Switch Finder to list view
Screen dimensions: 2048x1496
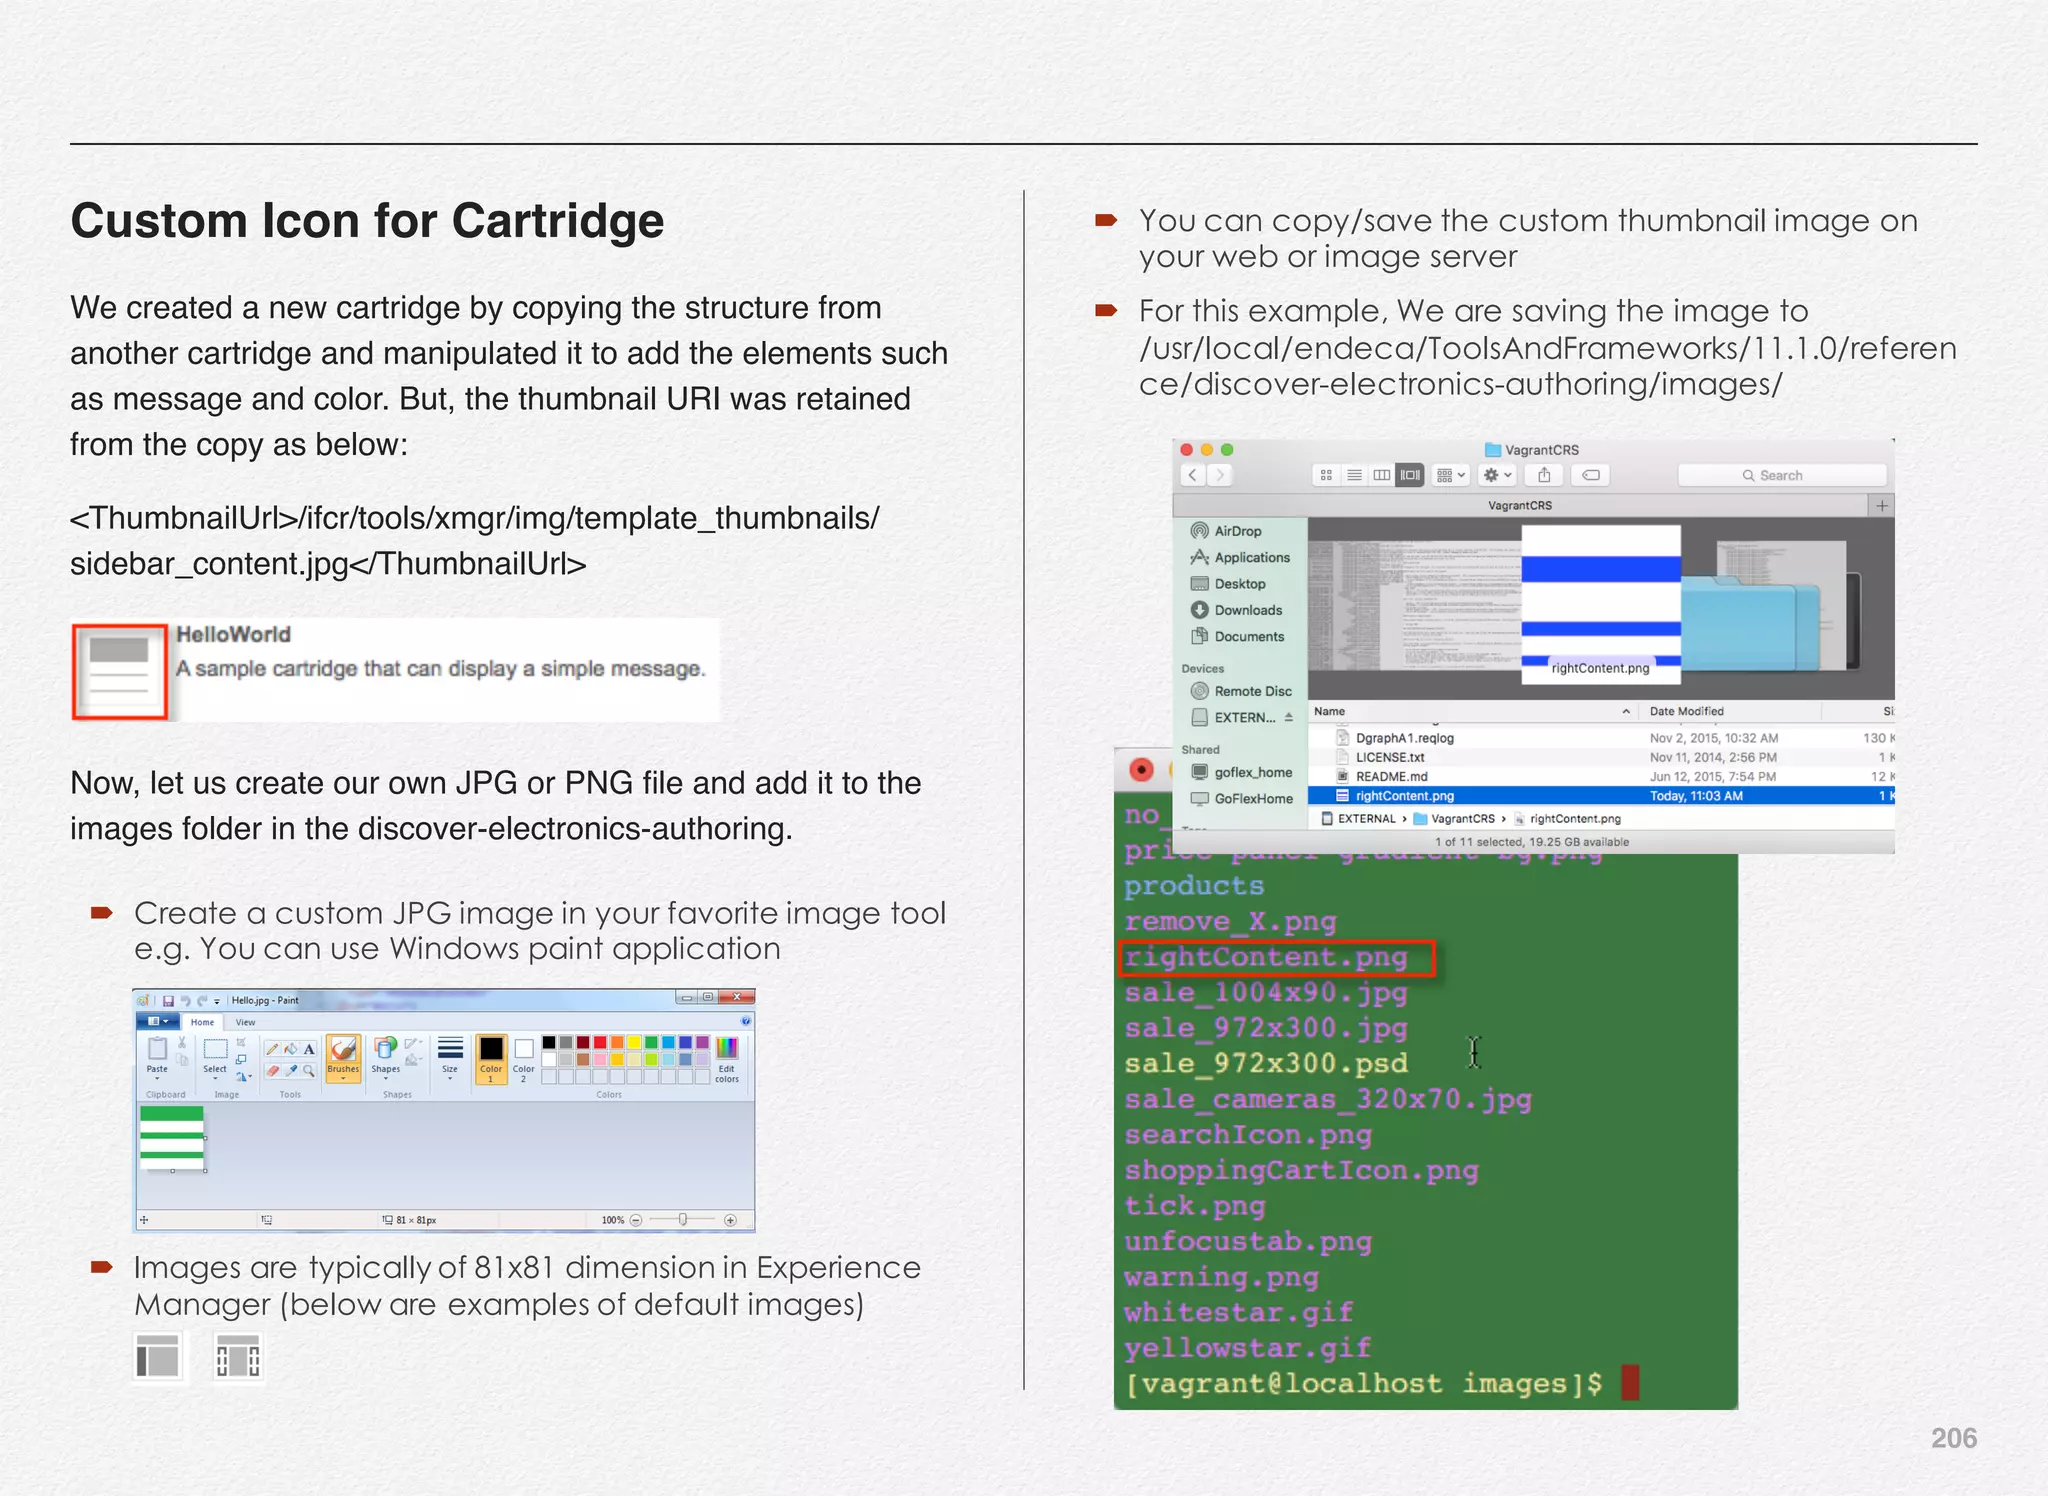1354,475
